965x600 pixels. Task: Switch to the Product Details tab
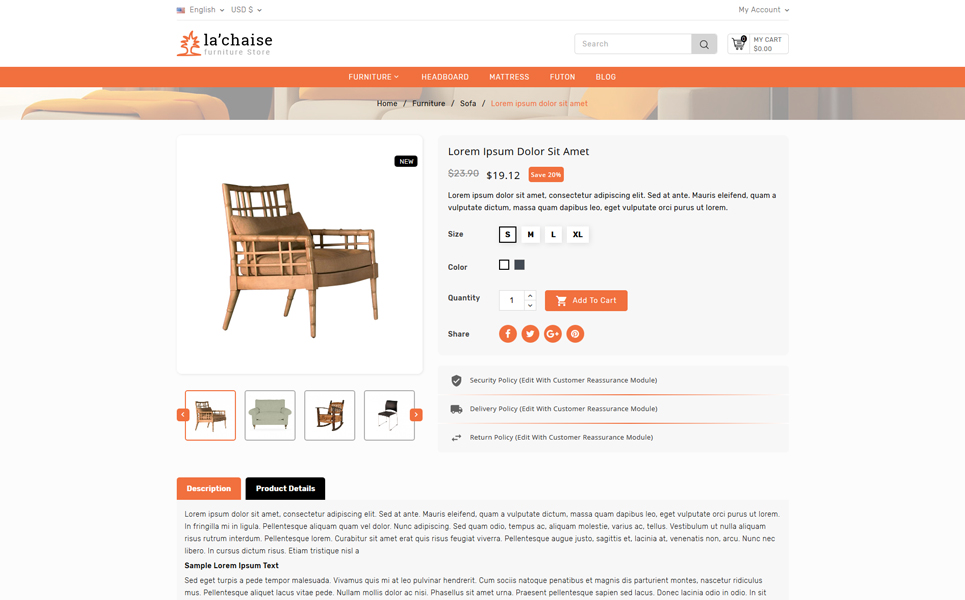click(285, 489)
